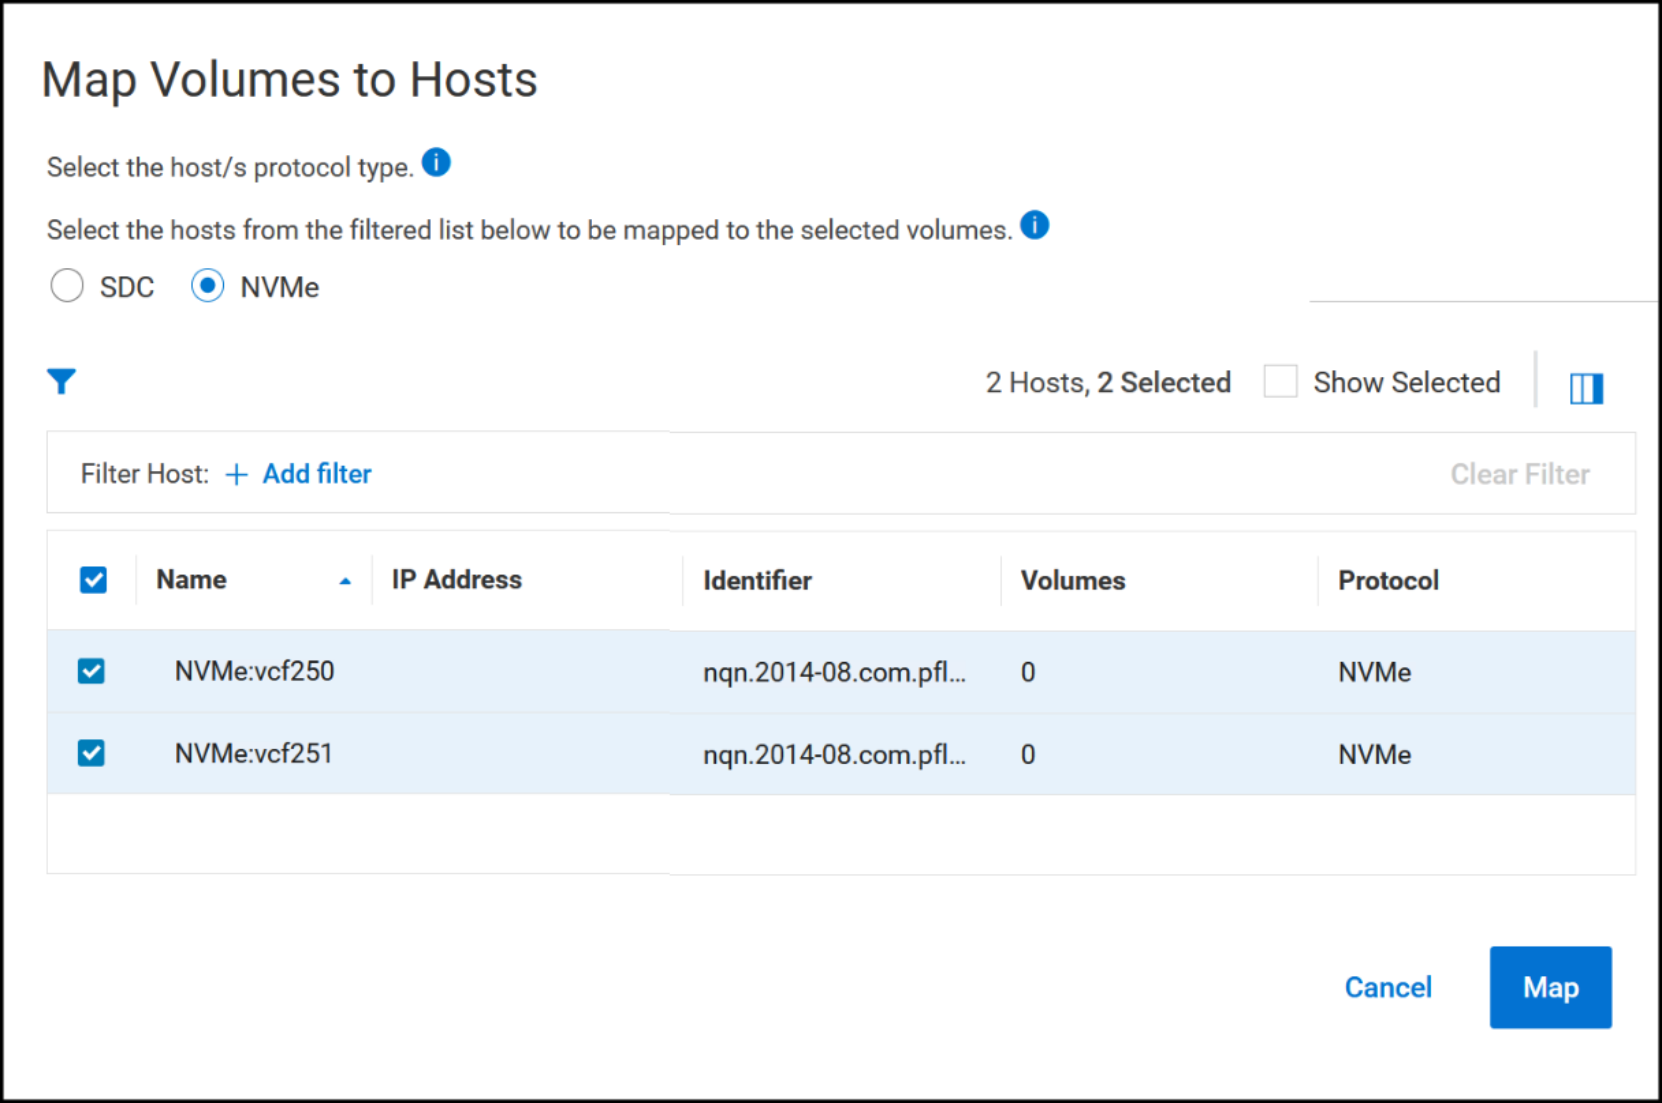Open info tooltip next to selected volumes text
Screen dimensions: 1662x1103
click(1035, 225)
